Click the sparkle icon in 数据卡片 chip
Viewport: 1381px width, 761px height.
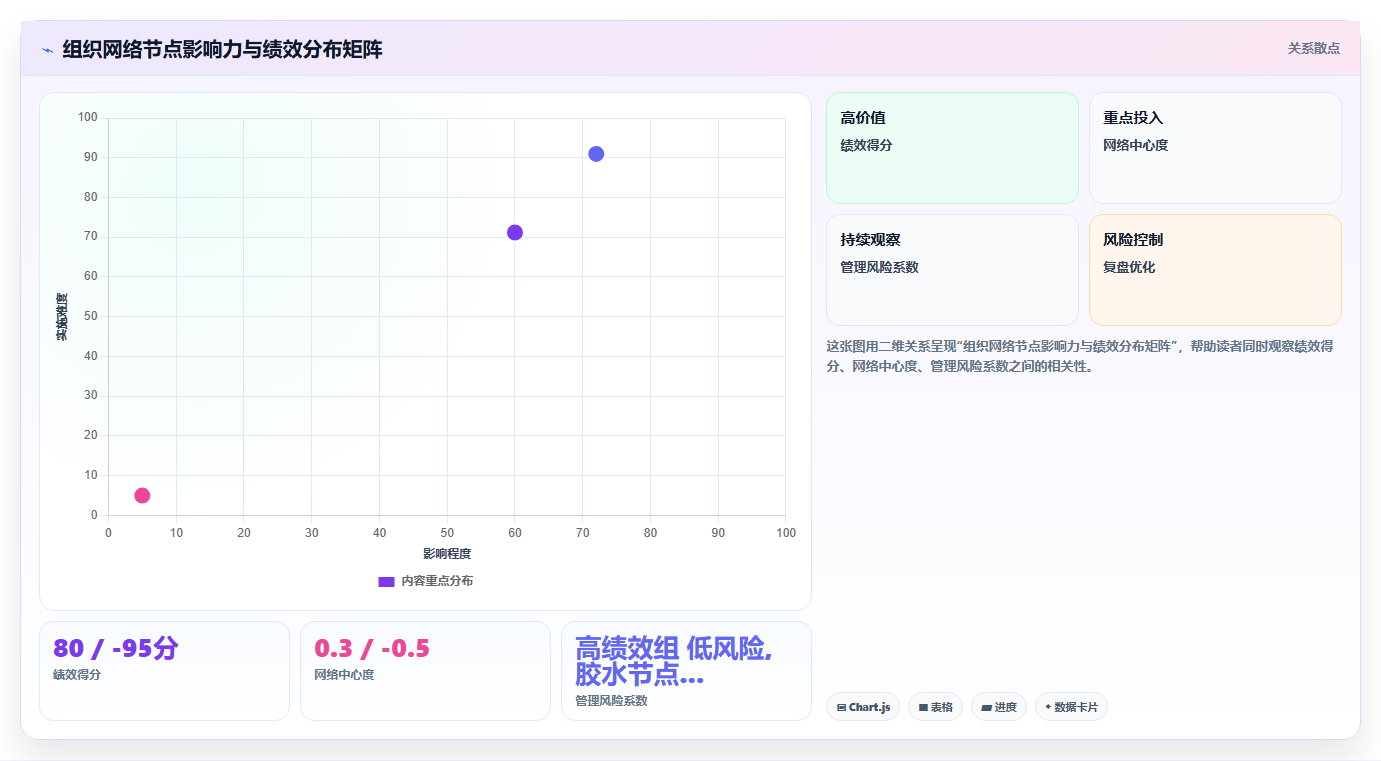1048,706
